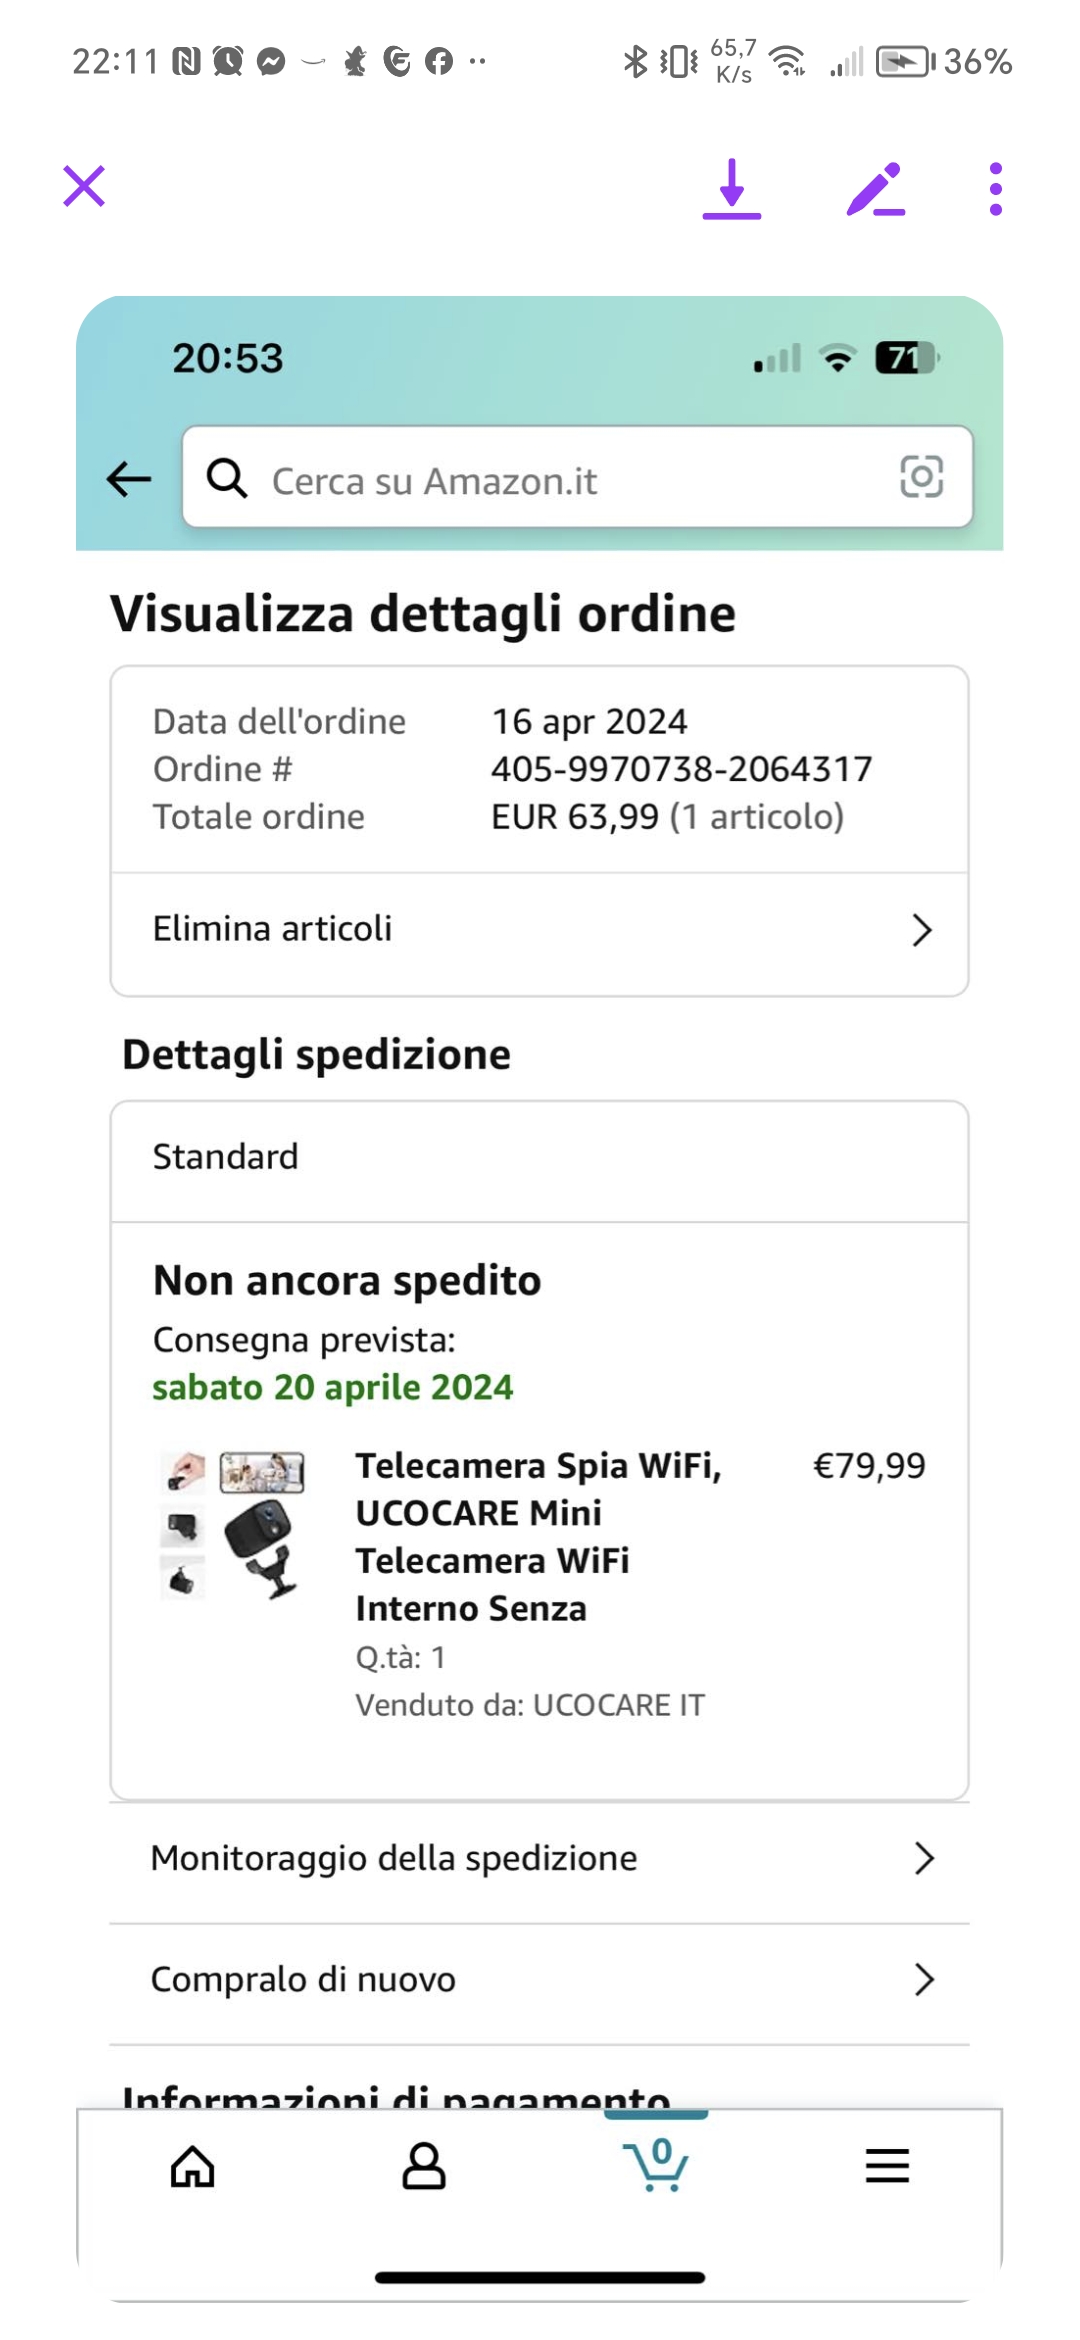Image resolution: width=1080 pixels, height=2340 pixels.
Task: Expand Compralo di nuovo chevron
Action: click(924, 1979)
